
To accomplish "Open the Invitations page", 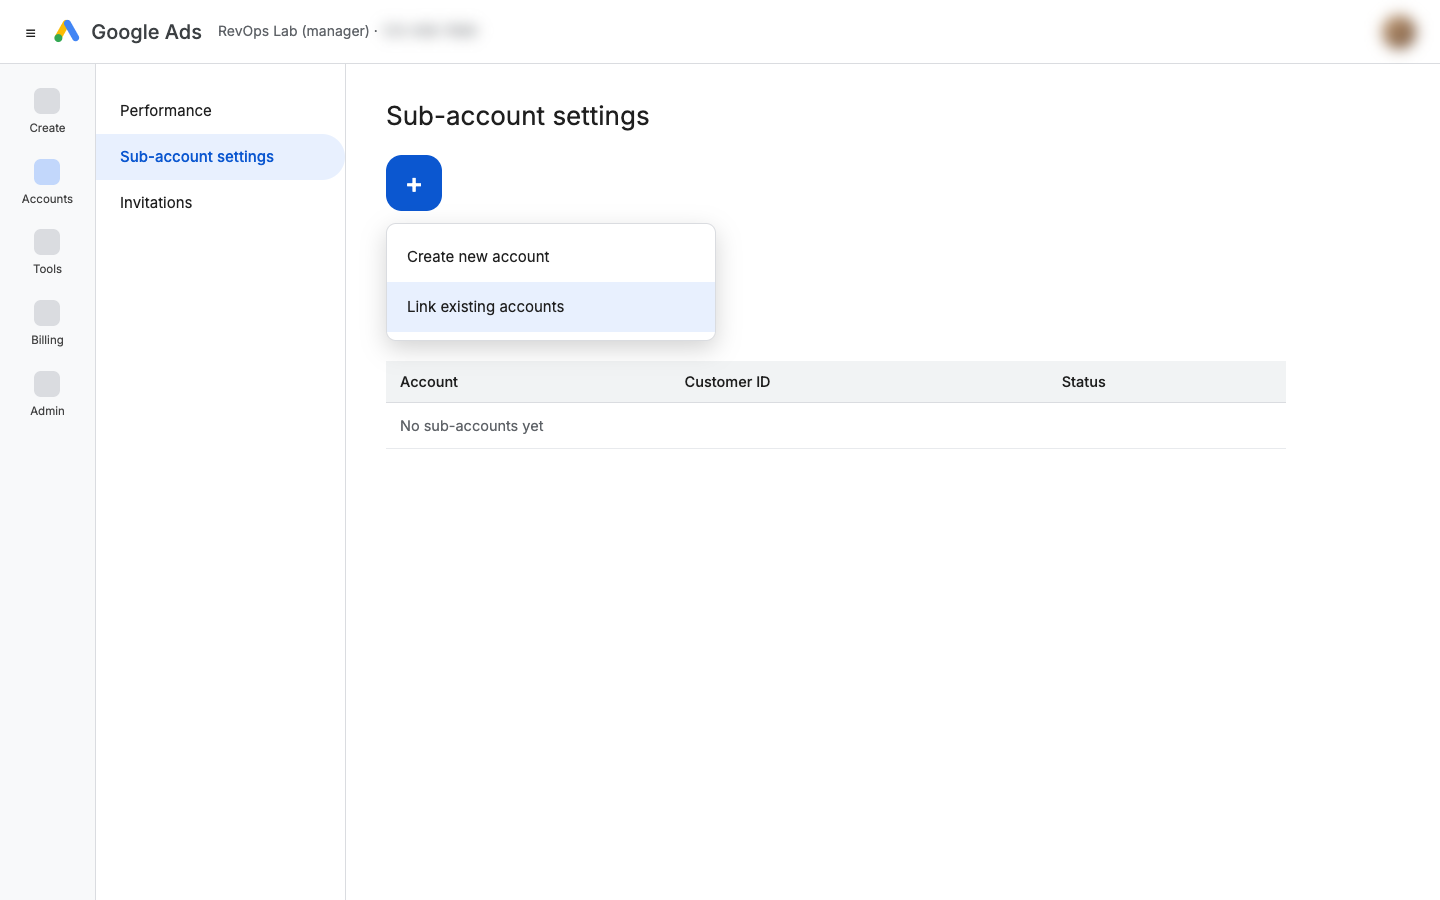I will 220,203.
